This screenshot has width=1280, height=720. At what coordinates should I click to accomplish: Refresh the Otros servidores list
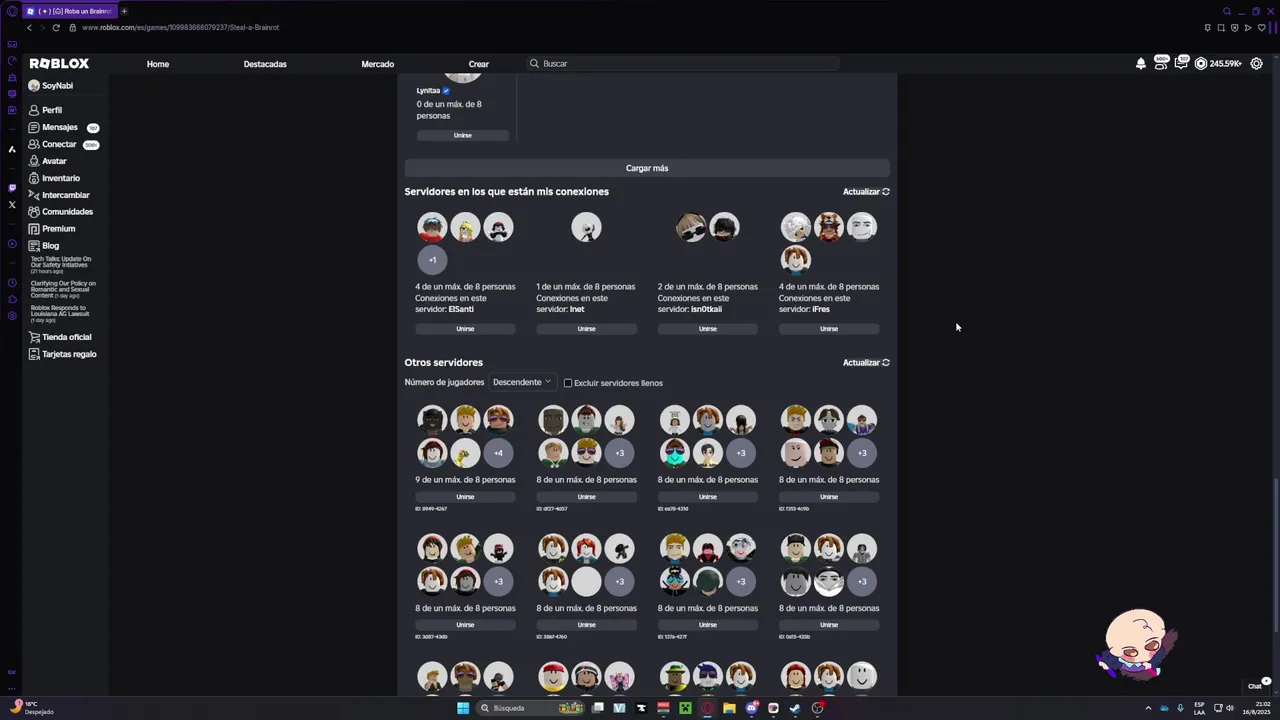(x=866, y=363)
